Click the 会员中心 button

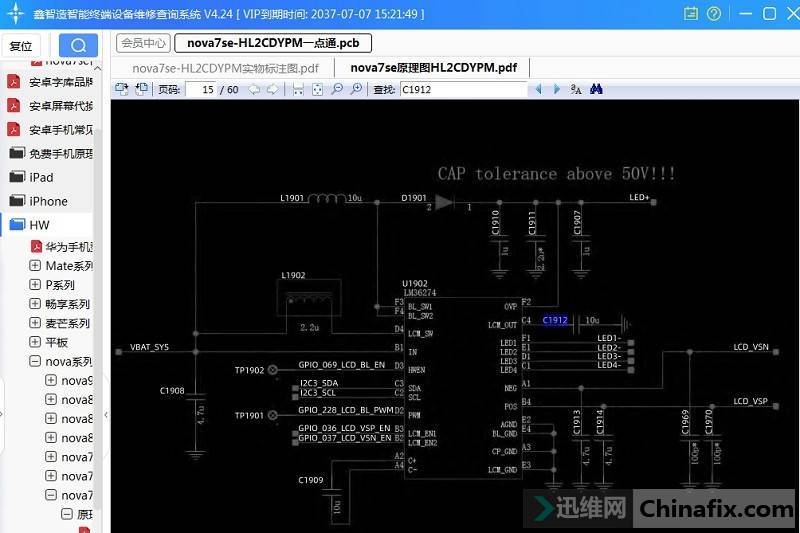[143, 44]
